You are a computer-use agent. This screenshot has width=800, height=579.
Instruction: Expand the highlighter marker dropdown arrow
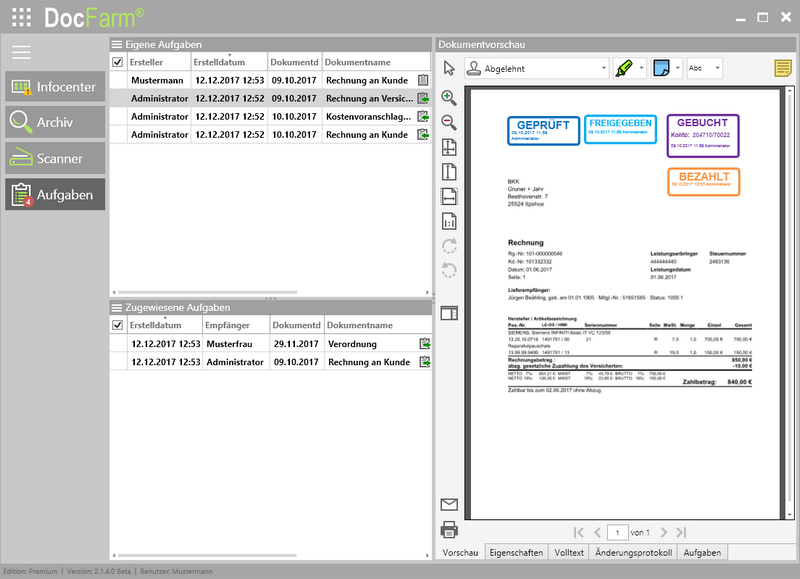(x=641, y=68)
